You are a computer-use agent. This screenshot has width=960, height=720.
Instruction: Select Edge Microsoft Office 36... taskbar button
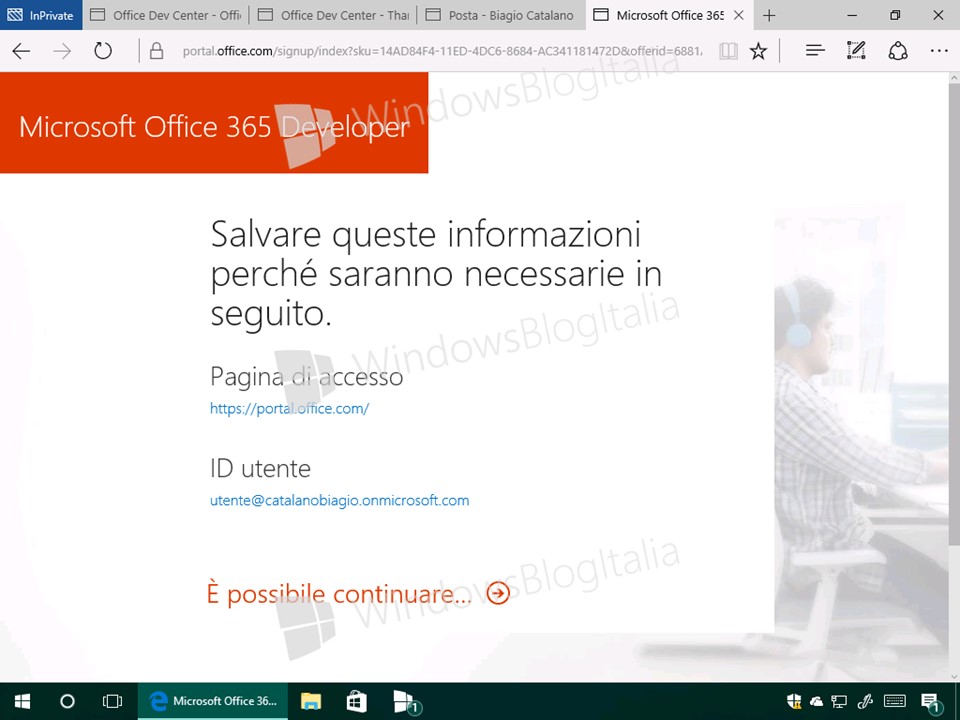(212, 701)
